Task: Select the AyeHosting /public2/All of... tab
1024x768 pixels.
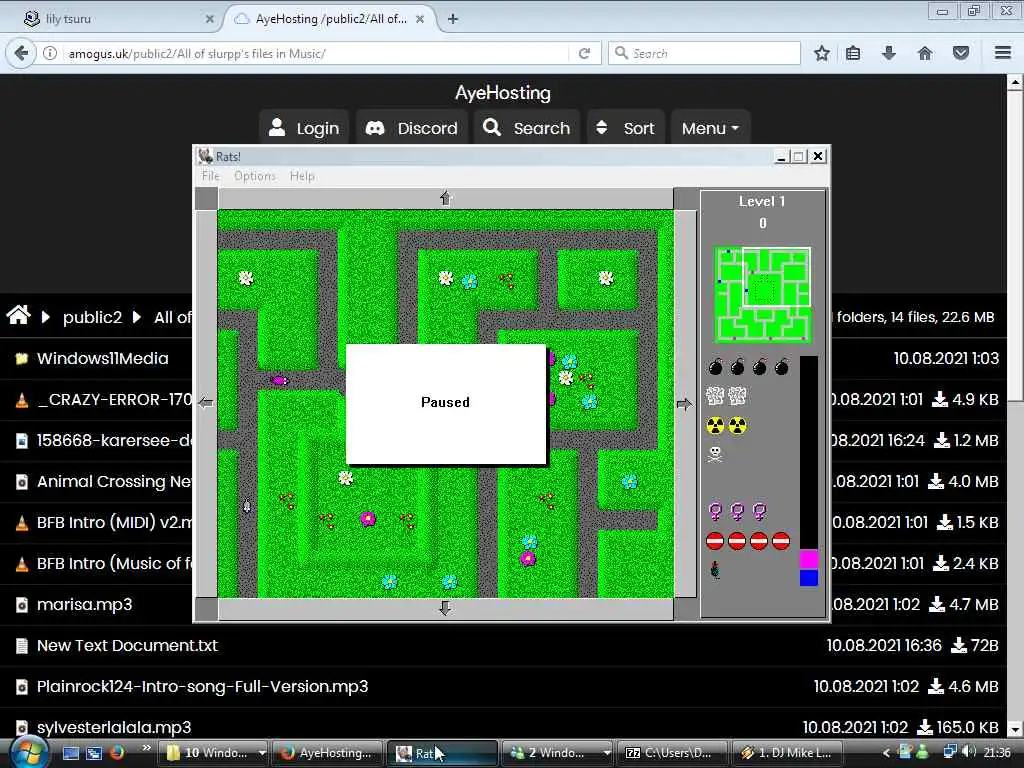Action: (330, 19)
